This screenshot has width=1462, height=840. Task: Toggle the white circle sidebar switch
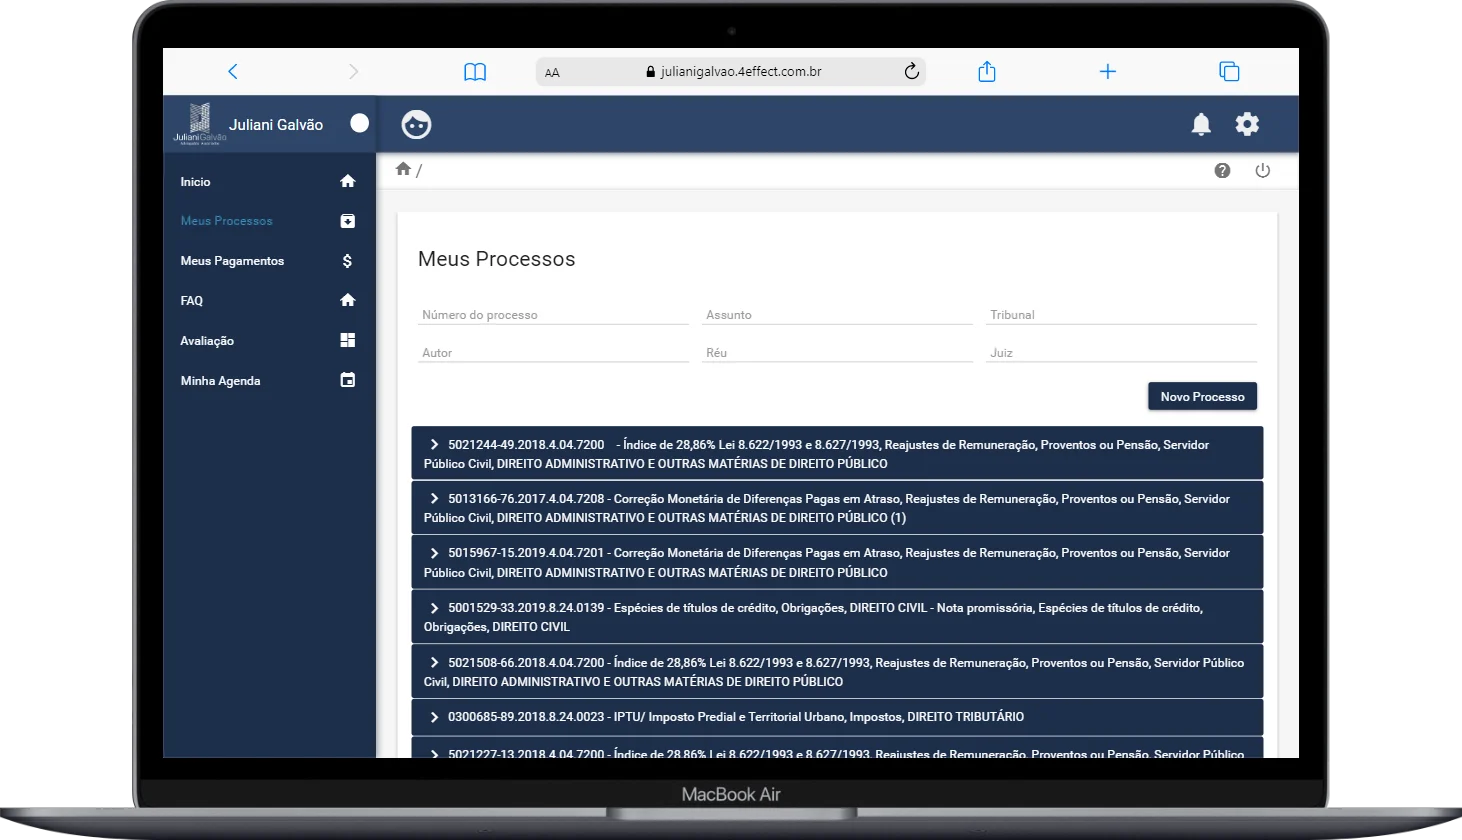click(x=359, y=123)
